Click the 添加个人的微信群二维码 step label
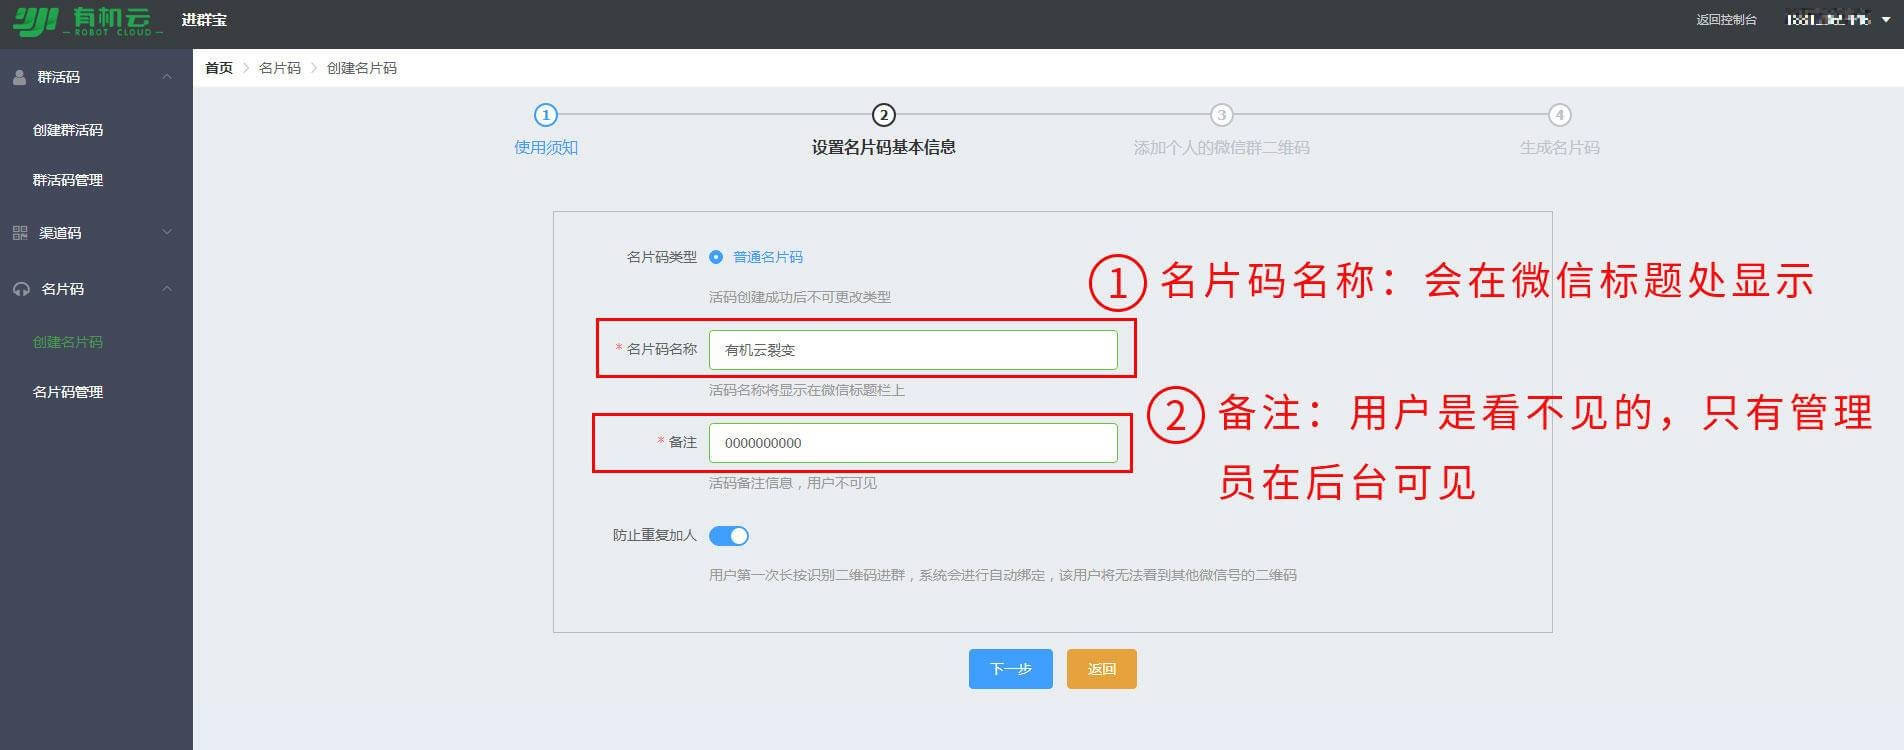The image size is (1904, 750). click(1221, 148)
